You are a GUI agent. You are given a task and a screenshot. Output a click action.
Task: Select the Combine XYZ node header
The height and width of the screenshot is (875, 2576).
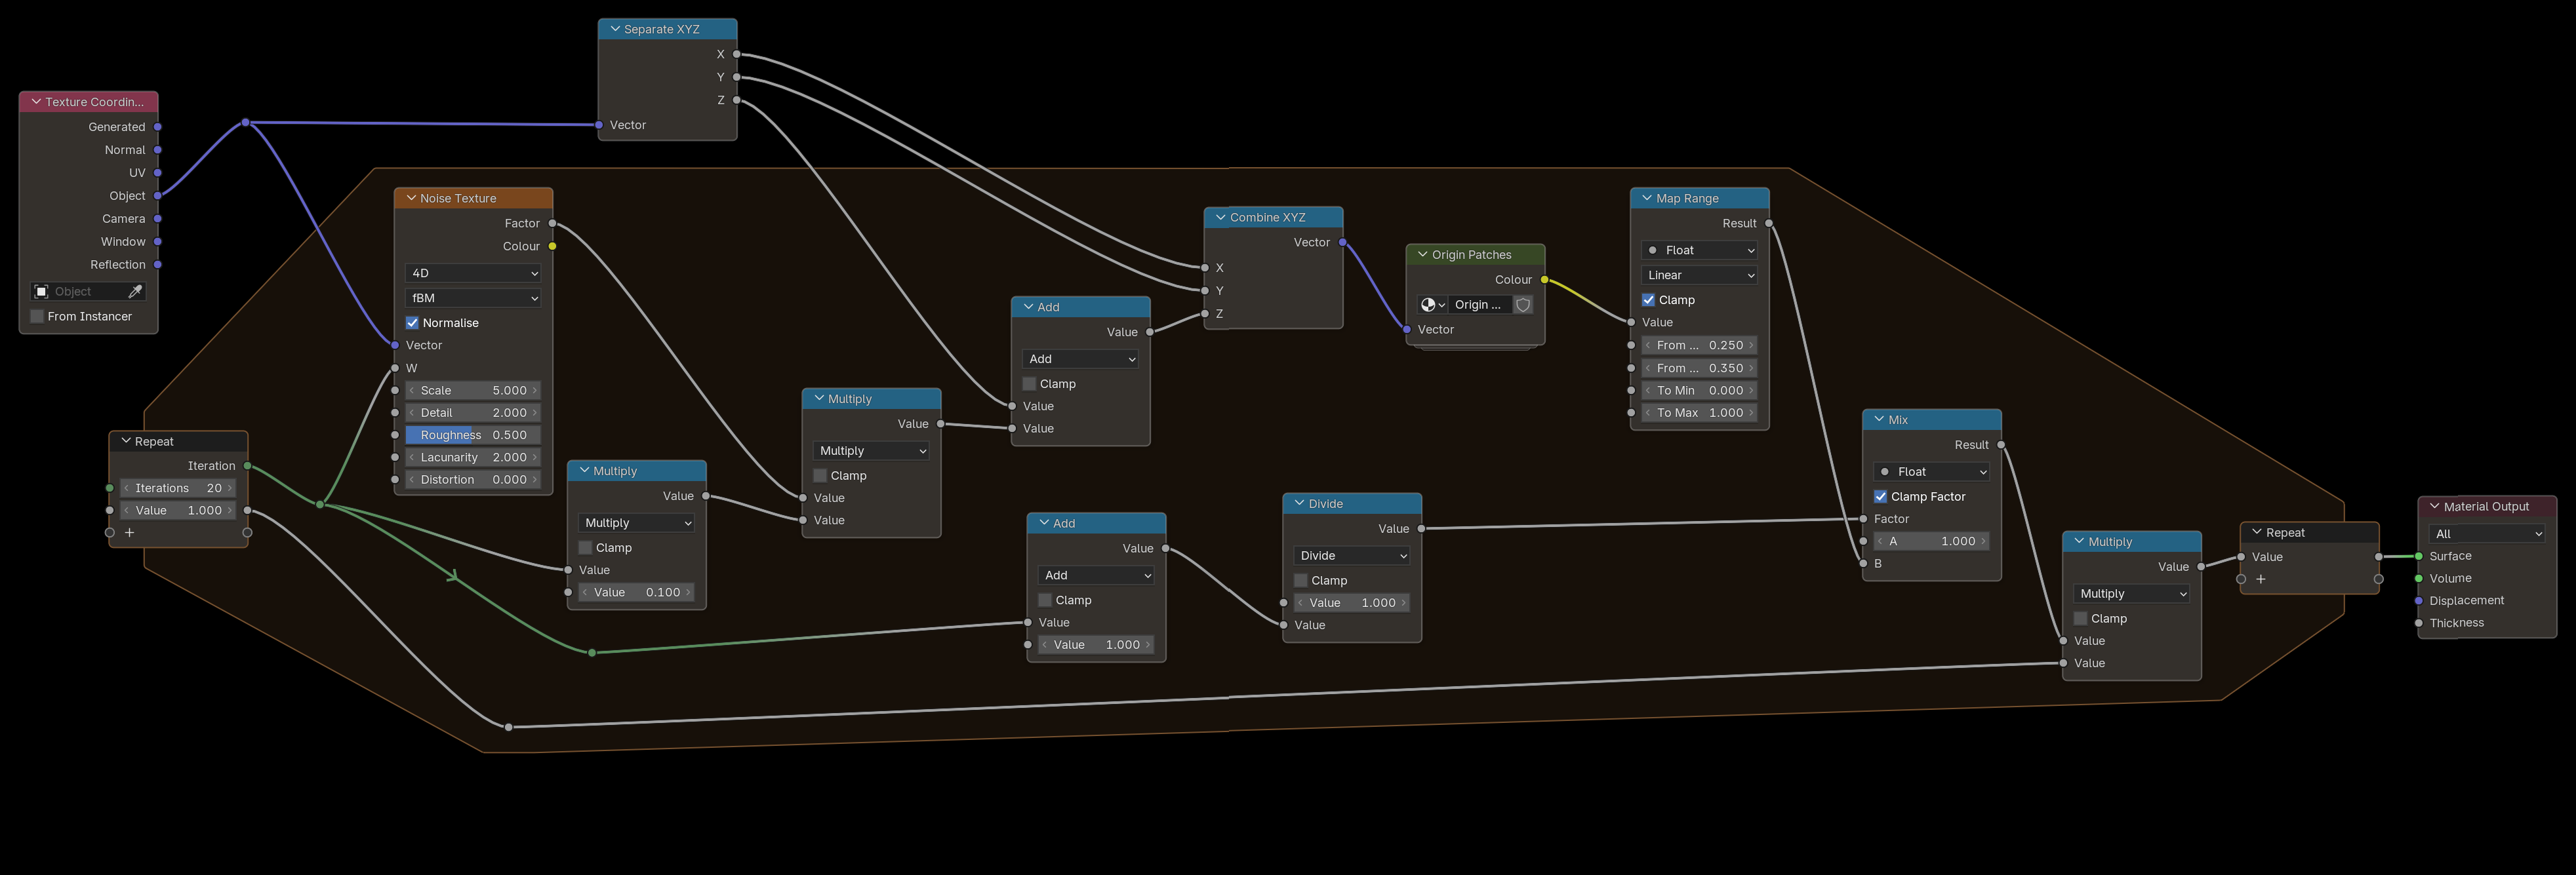1273,217
